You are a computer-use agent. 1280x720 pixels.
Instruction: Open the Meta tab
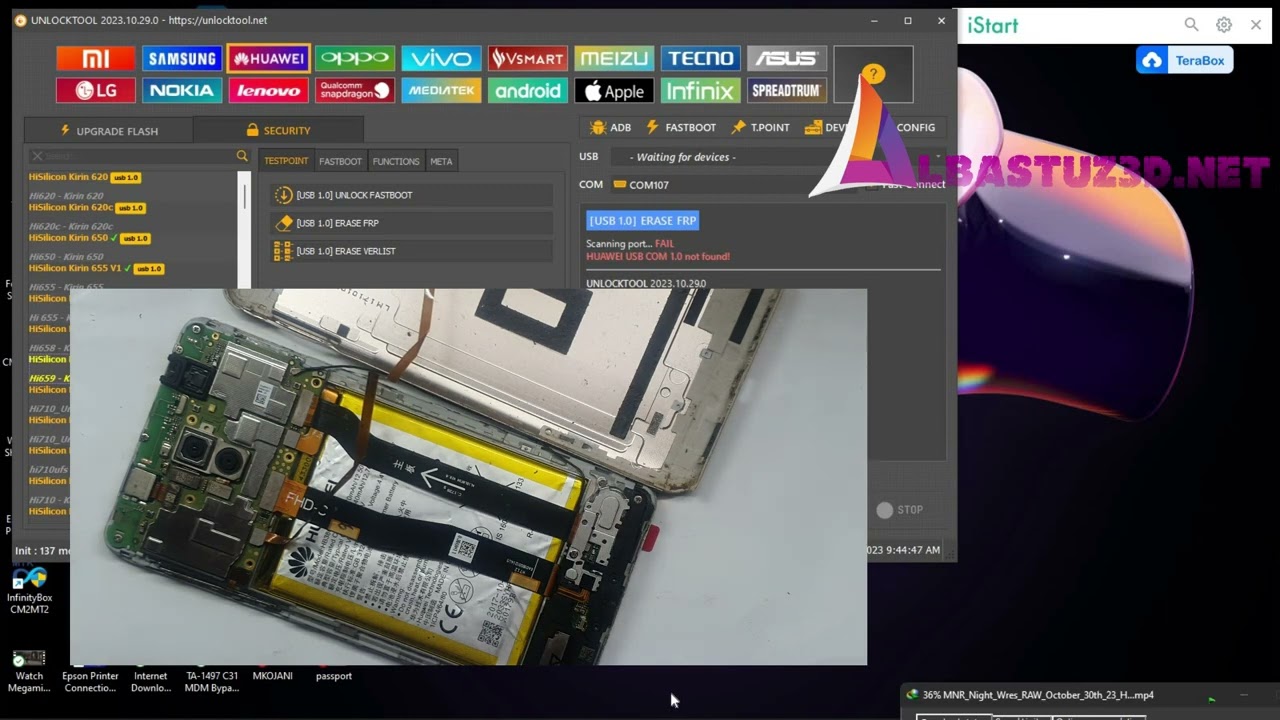click(x=441, y=161)
